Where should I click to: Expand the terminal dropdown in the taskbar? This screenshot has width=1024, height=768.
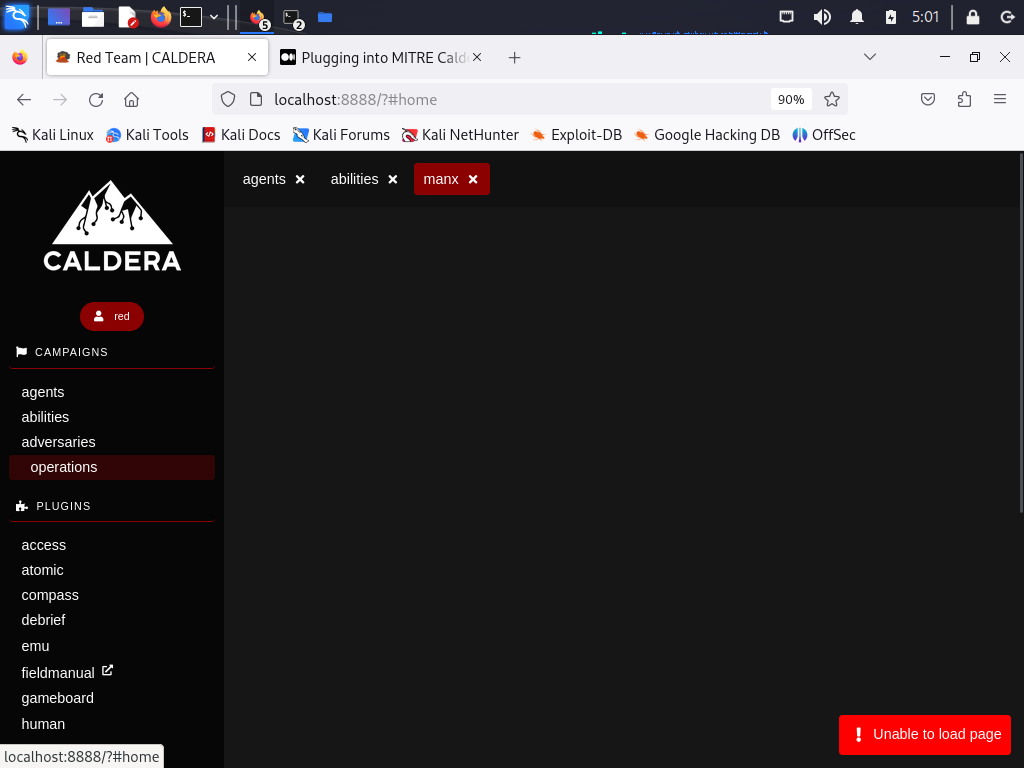(x=213, y=17)
